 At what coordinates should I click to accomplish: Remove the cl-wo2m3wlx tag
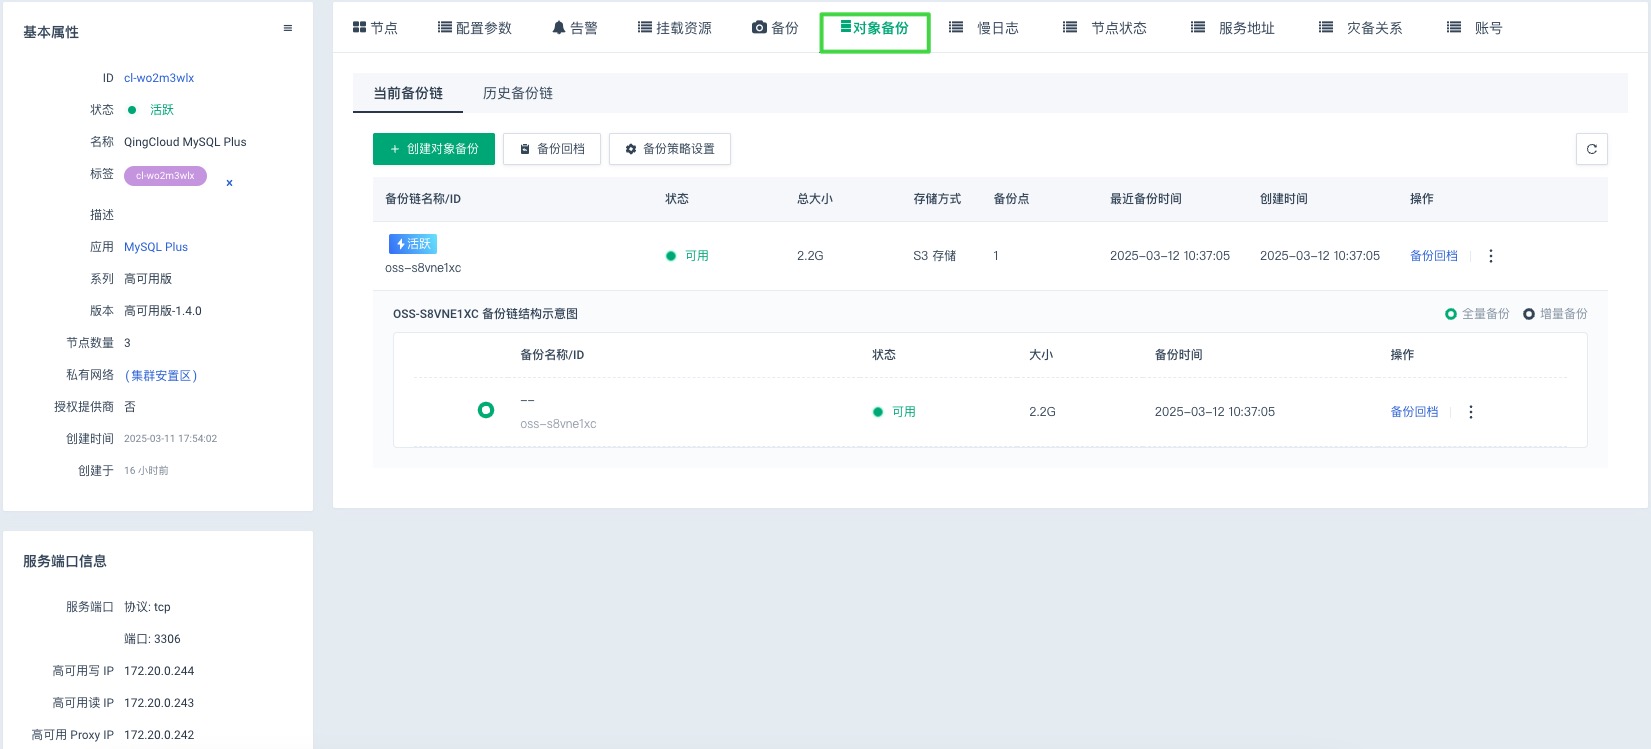click(x=229, y=183)
